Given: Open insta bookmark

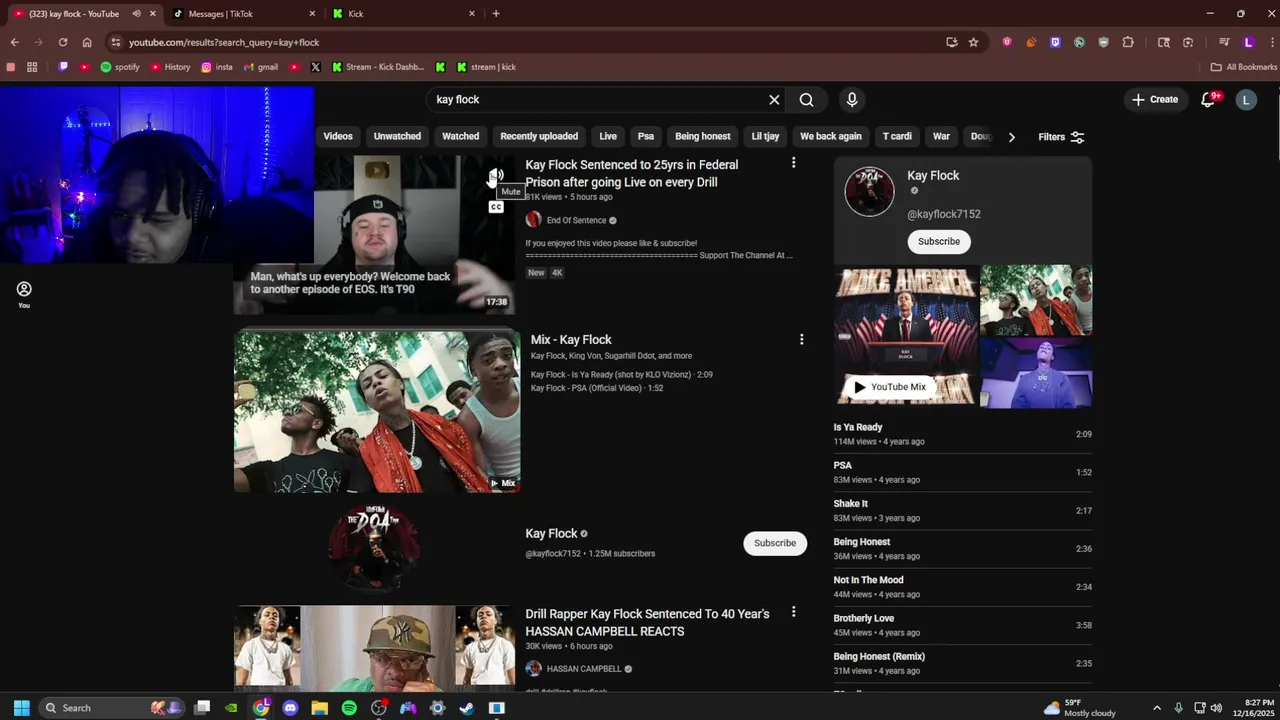Looking at the screenshot, I should pyautogui.click(x=217, y=67).
